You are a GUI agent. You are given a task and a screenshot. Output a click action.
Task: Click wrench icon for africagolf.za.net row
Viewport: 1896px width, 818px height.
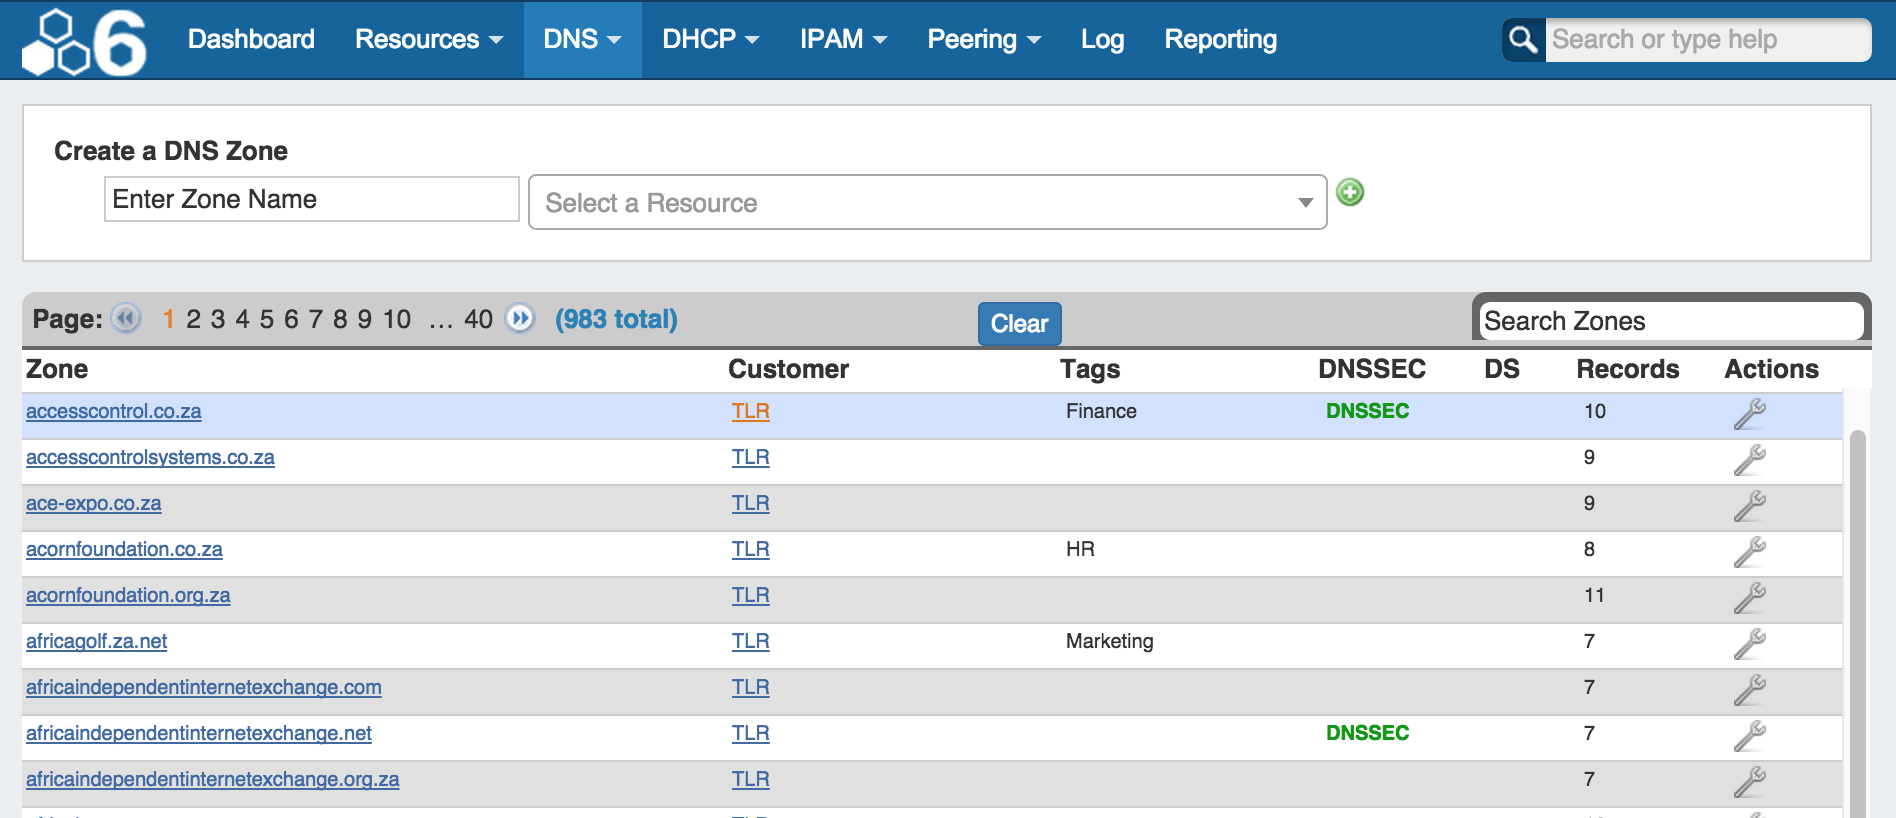[1749, 643]
